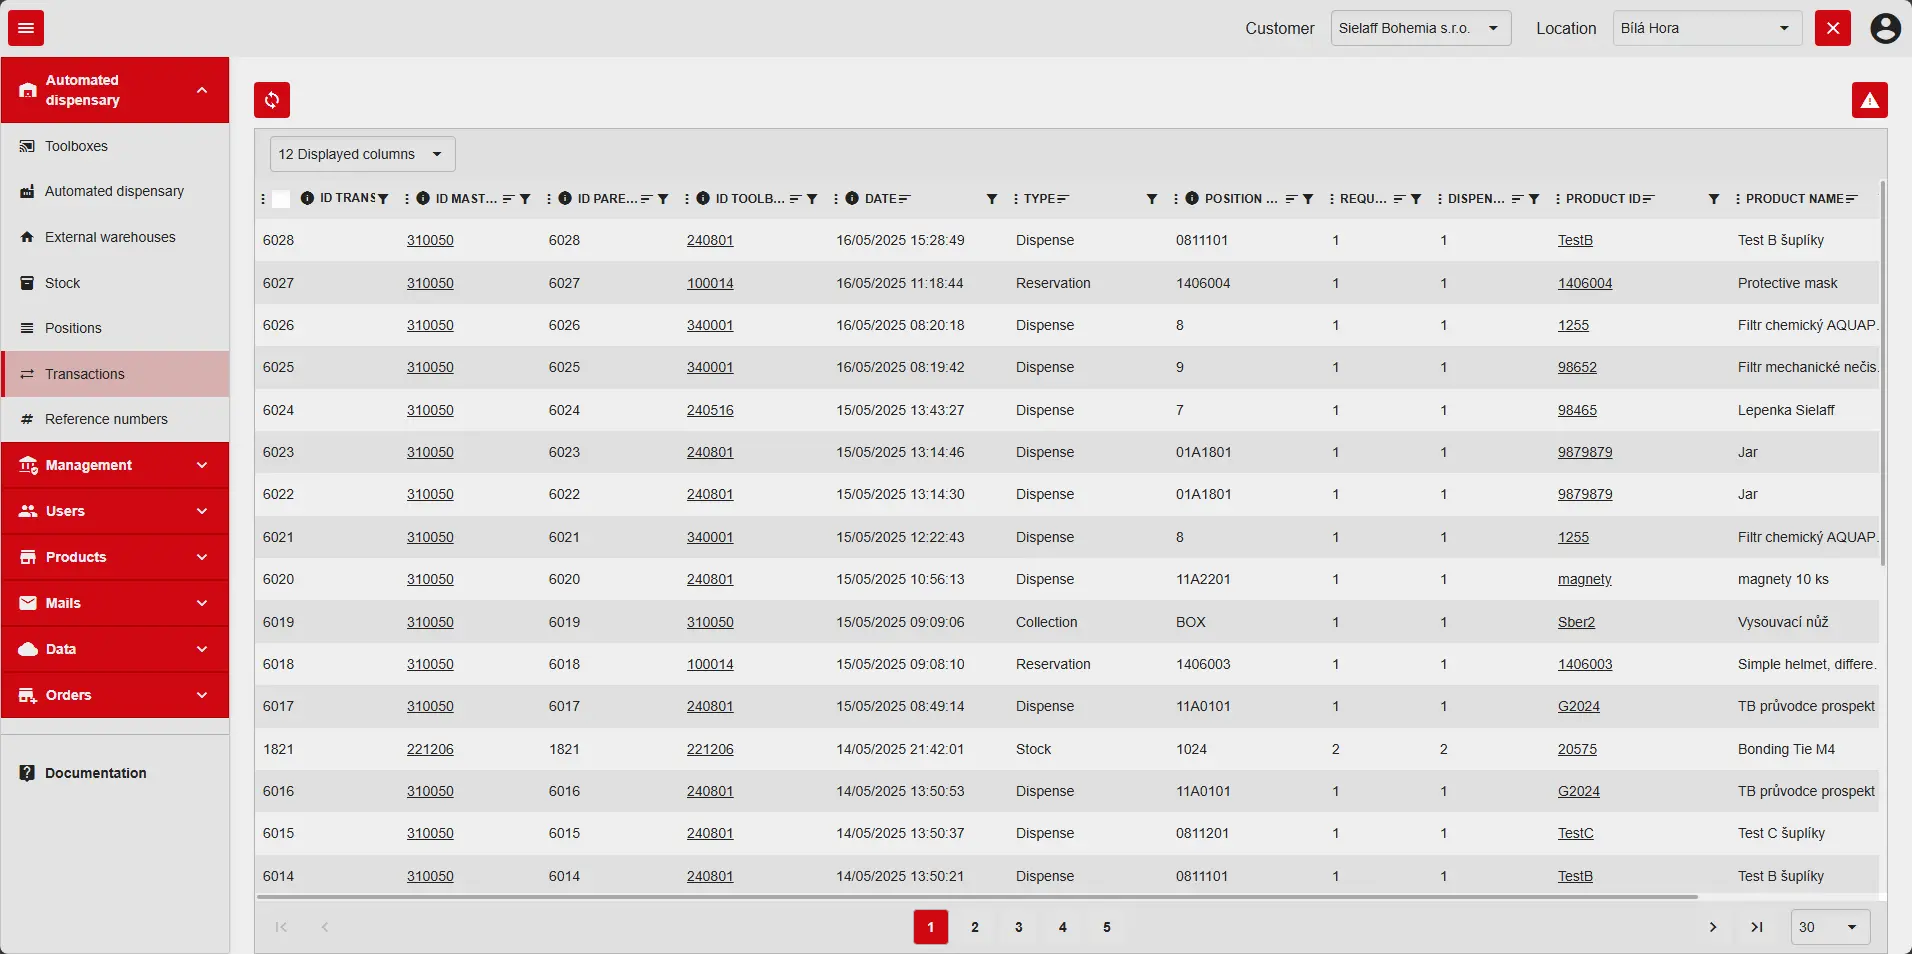
Task: Click the info icon beside ID MAST header
Action: pos(423,199)
